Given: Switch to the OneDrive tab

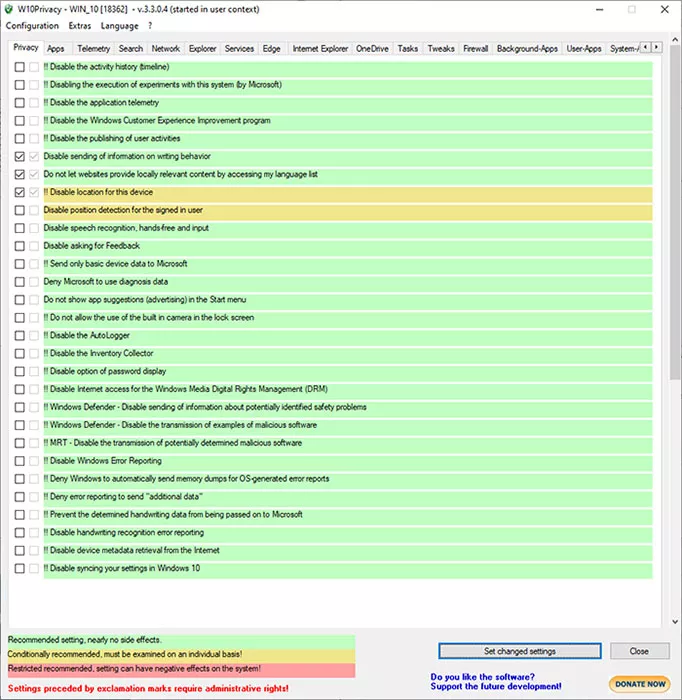Looking at the screenshot, I should coord(372,49).
